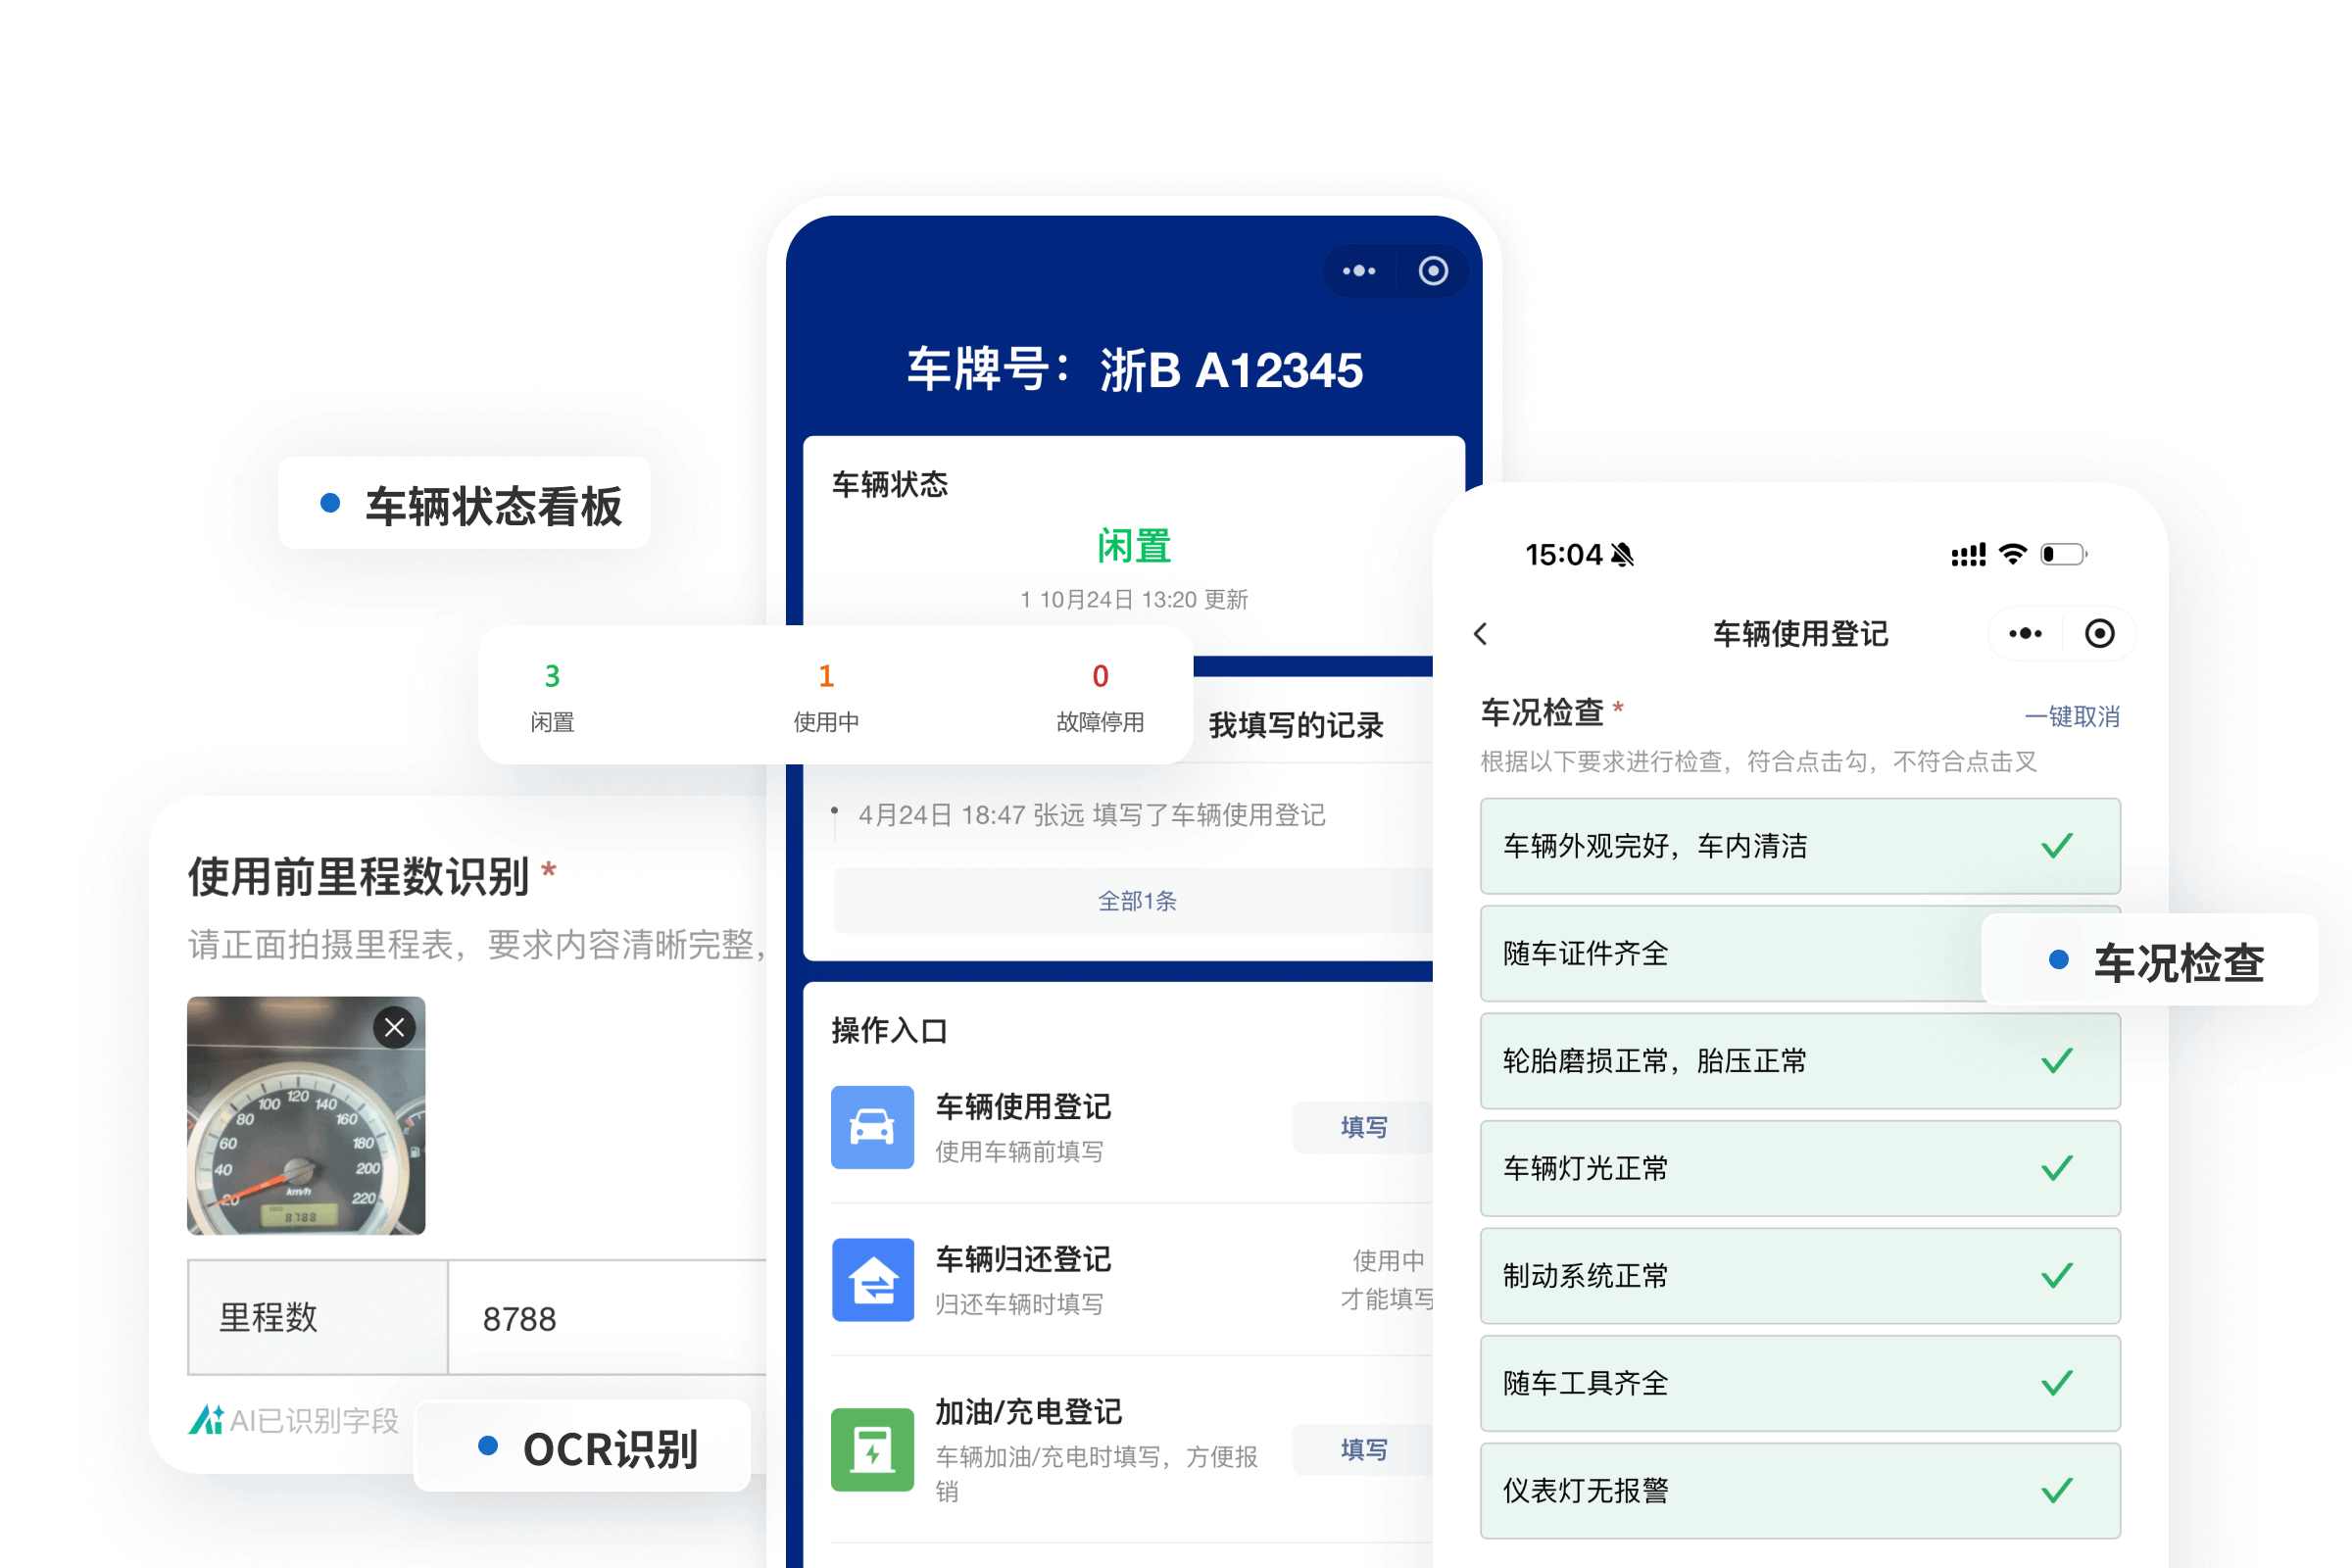
Task: Tap 填写 next to 车辆使用登记
Action: click(1363, 1128)
